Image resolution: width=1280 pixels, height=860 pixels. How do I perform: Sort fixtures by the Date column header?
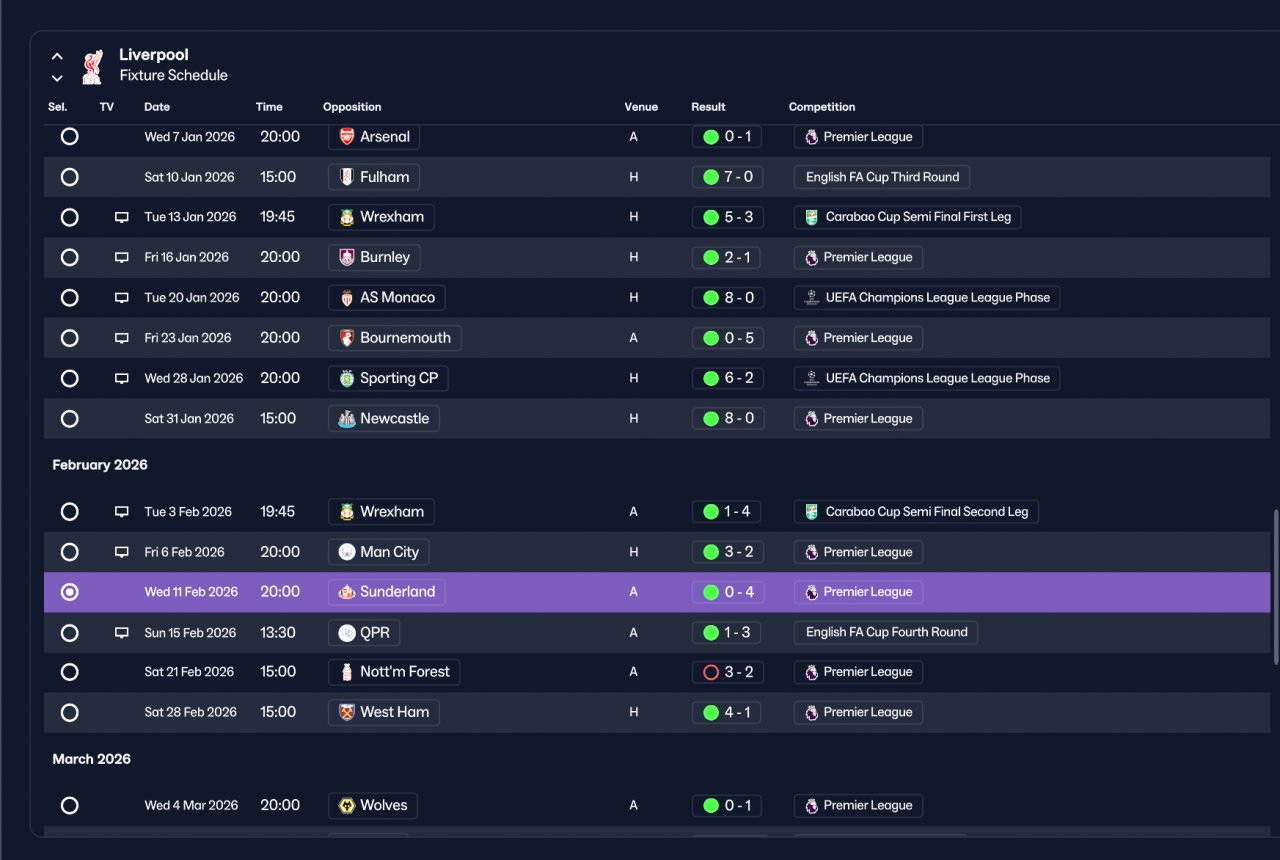[x=157, y=107]
